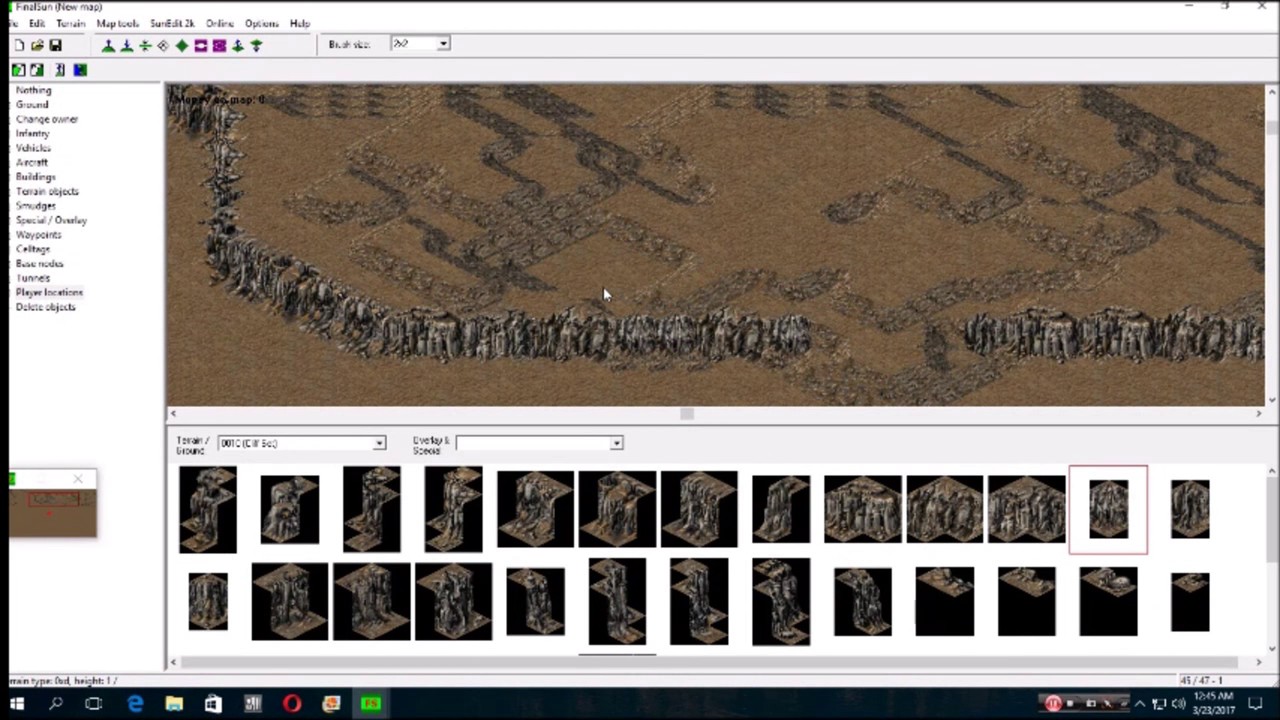
Task: Select Buildings in the object list
Action: 35,177
